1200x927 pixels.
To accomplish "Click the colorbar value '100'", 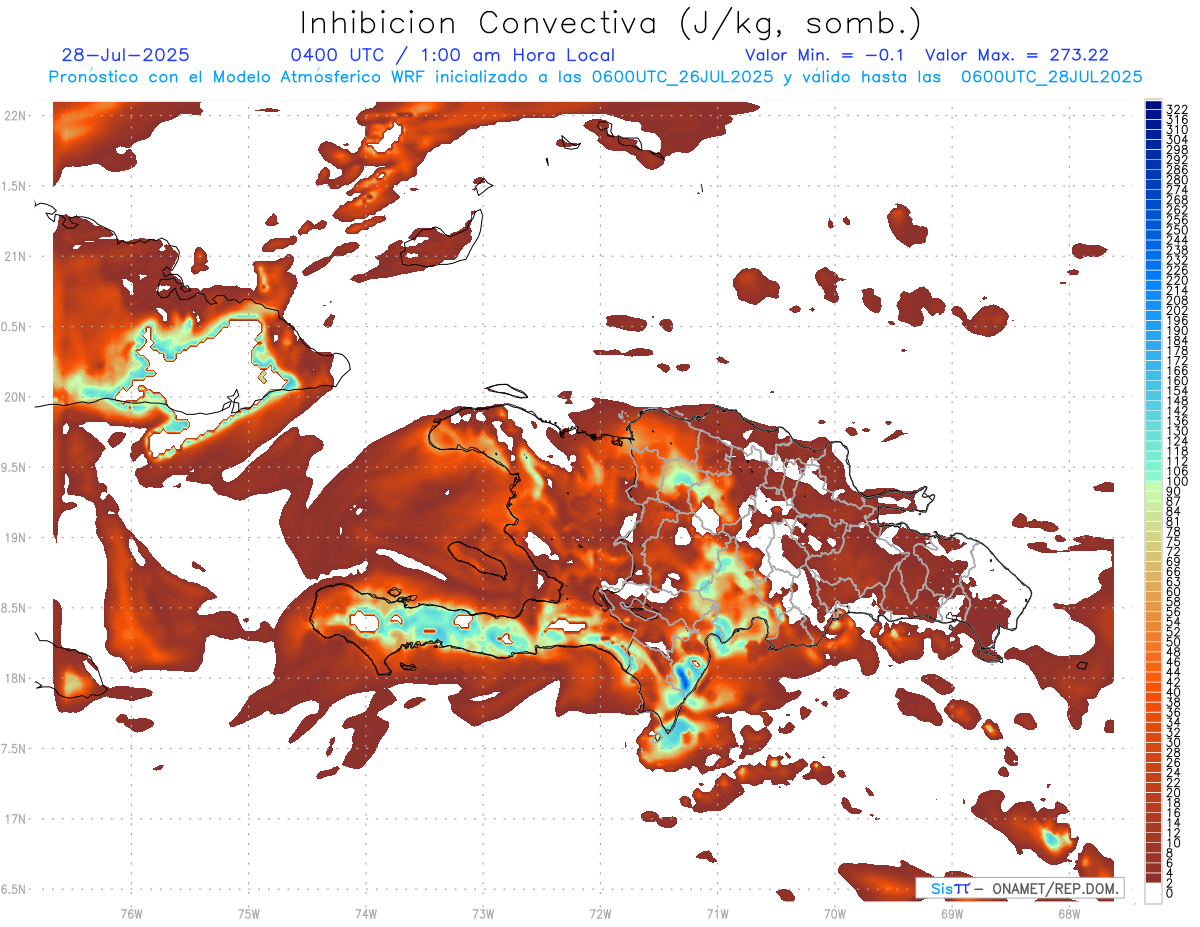I will (x=1177, y=481).
